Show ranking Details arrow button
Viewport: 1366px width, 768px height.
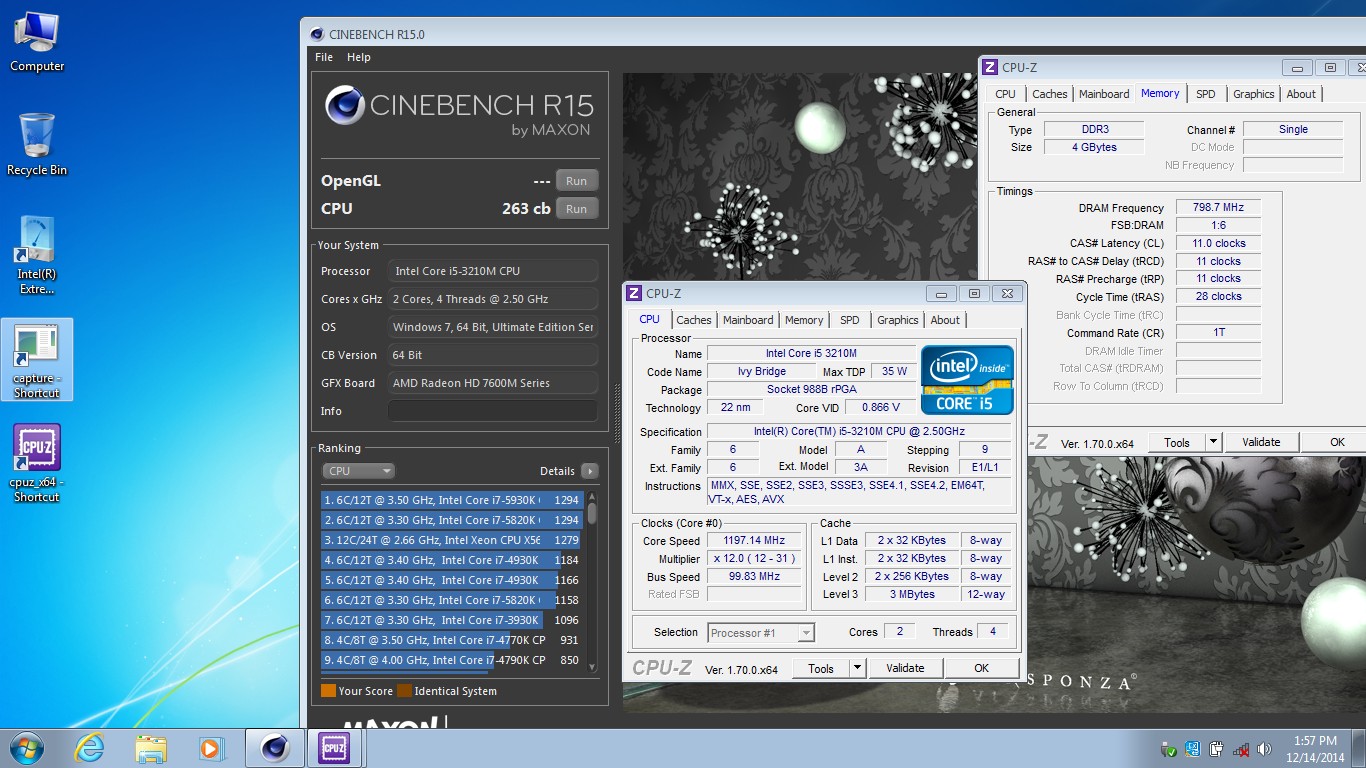tap(589, 471)
